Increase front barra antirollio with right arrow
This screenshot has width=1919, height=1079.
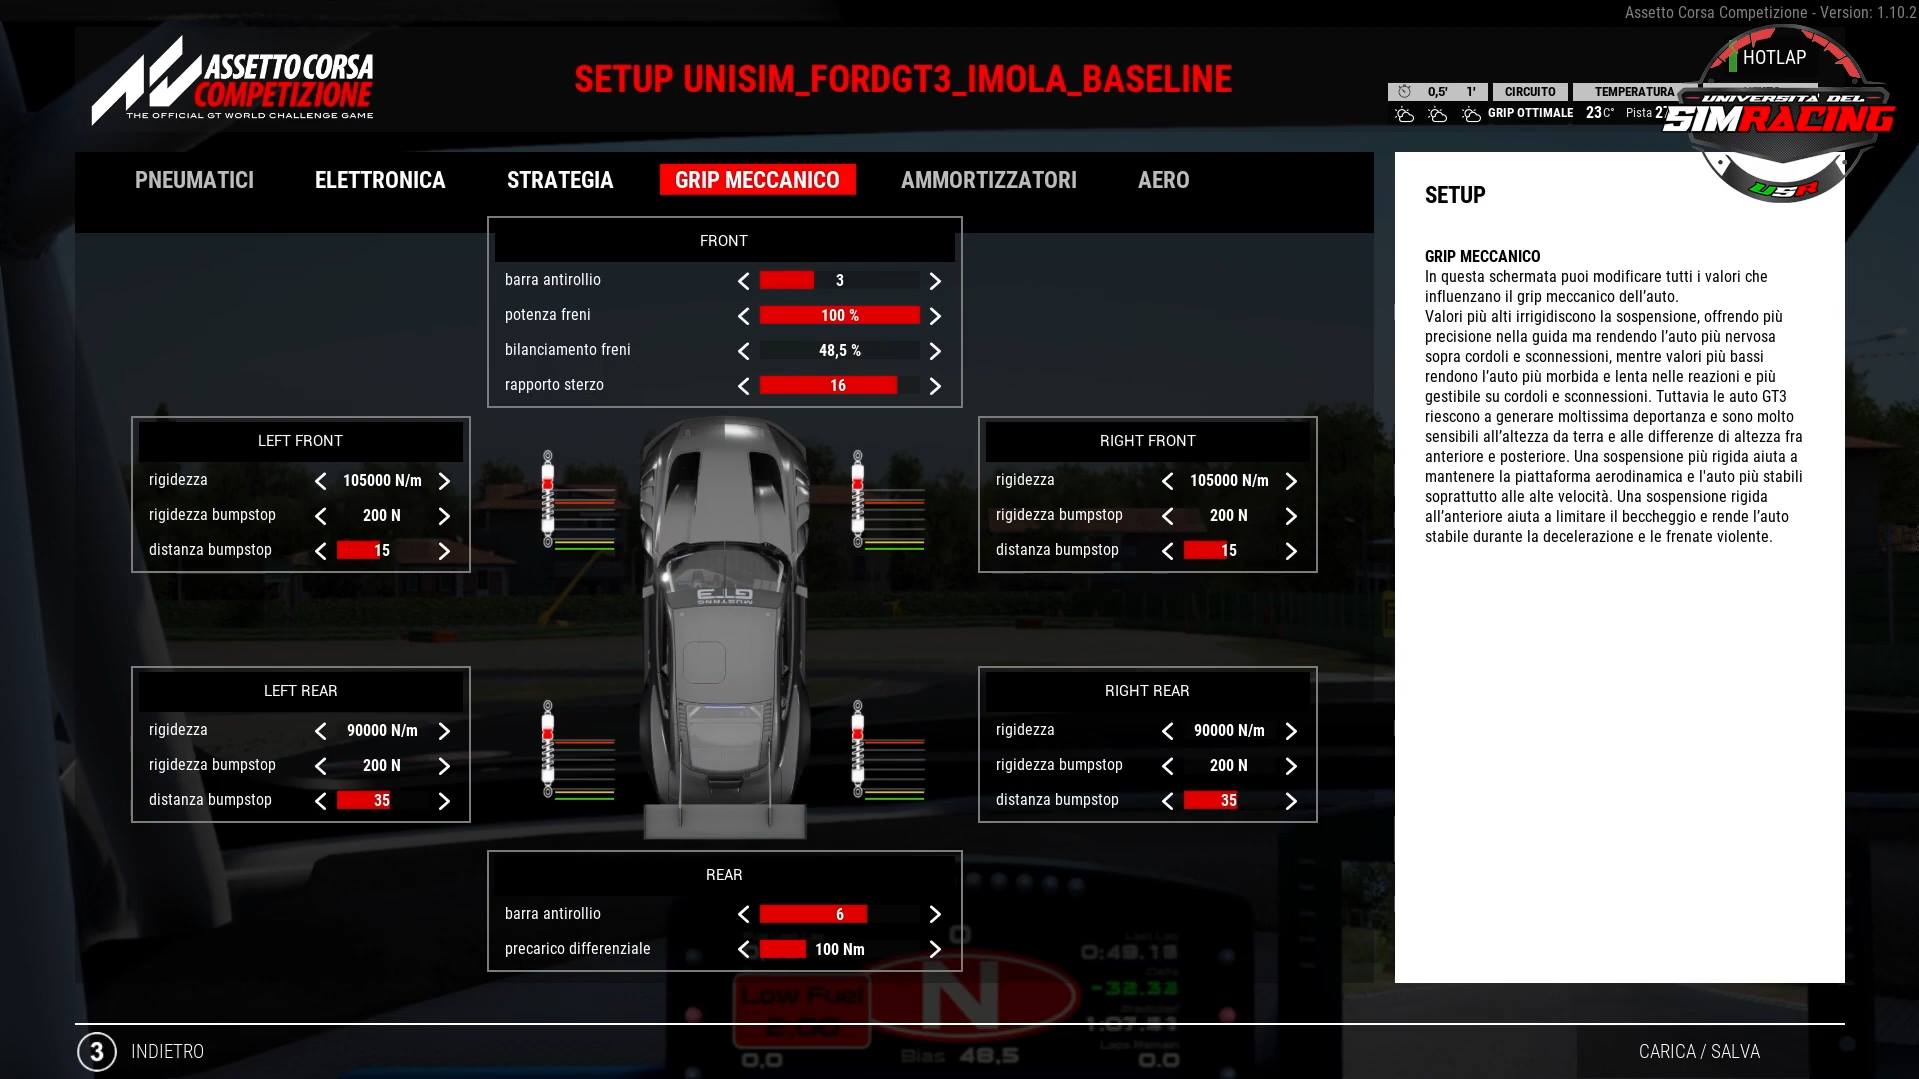point(934,281)
